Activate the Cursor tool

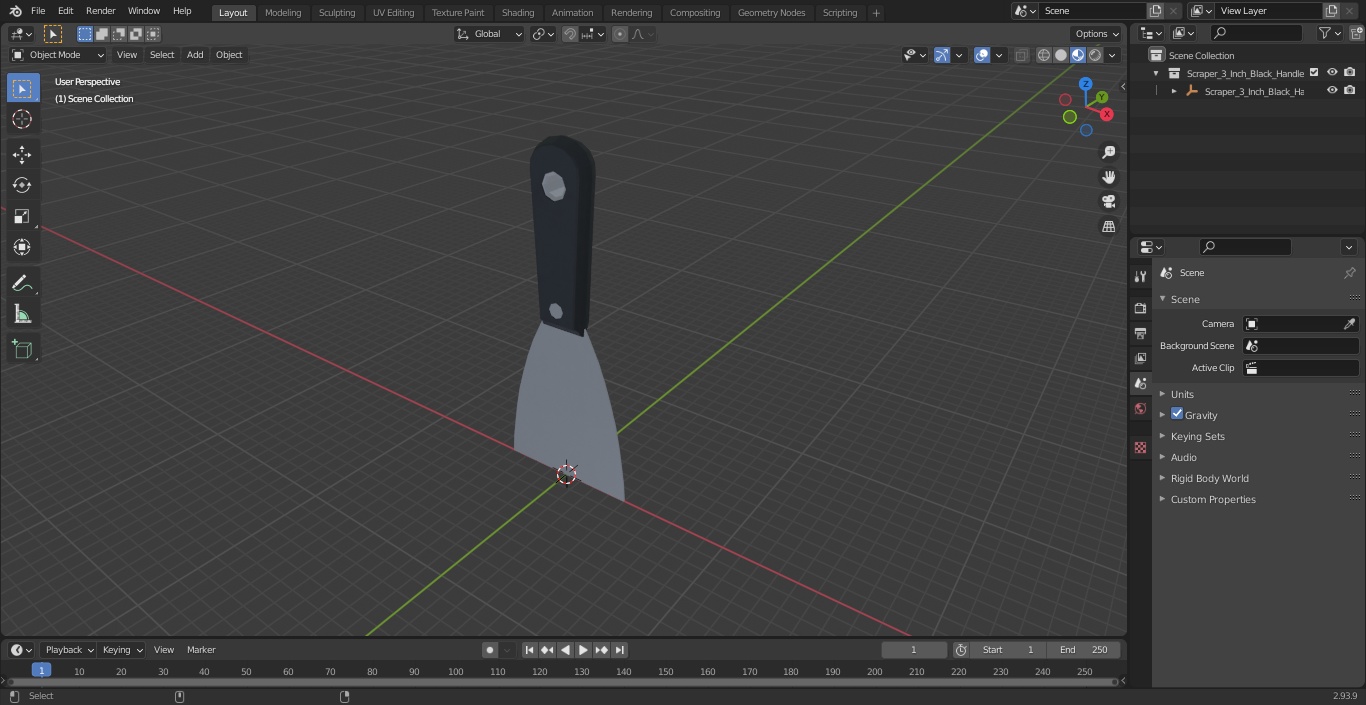click(22, 119)
